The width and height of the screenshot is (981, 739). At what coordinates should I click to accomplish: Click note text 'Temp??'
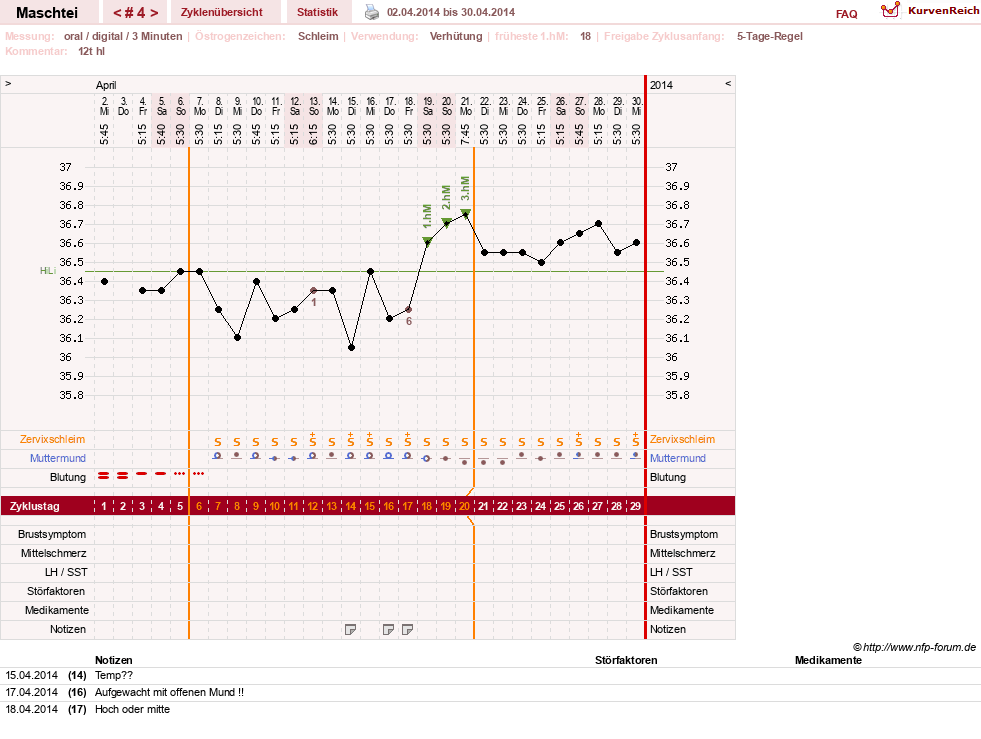(x=114, y=675)
